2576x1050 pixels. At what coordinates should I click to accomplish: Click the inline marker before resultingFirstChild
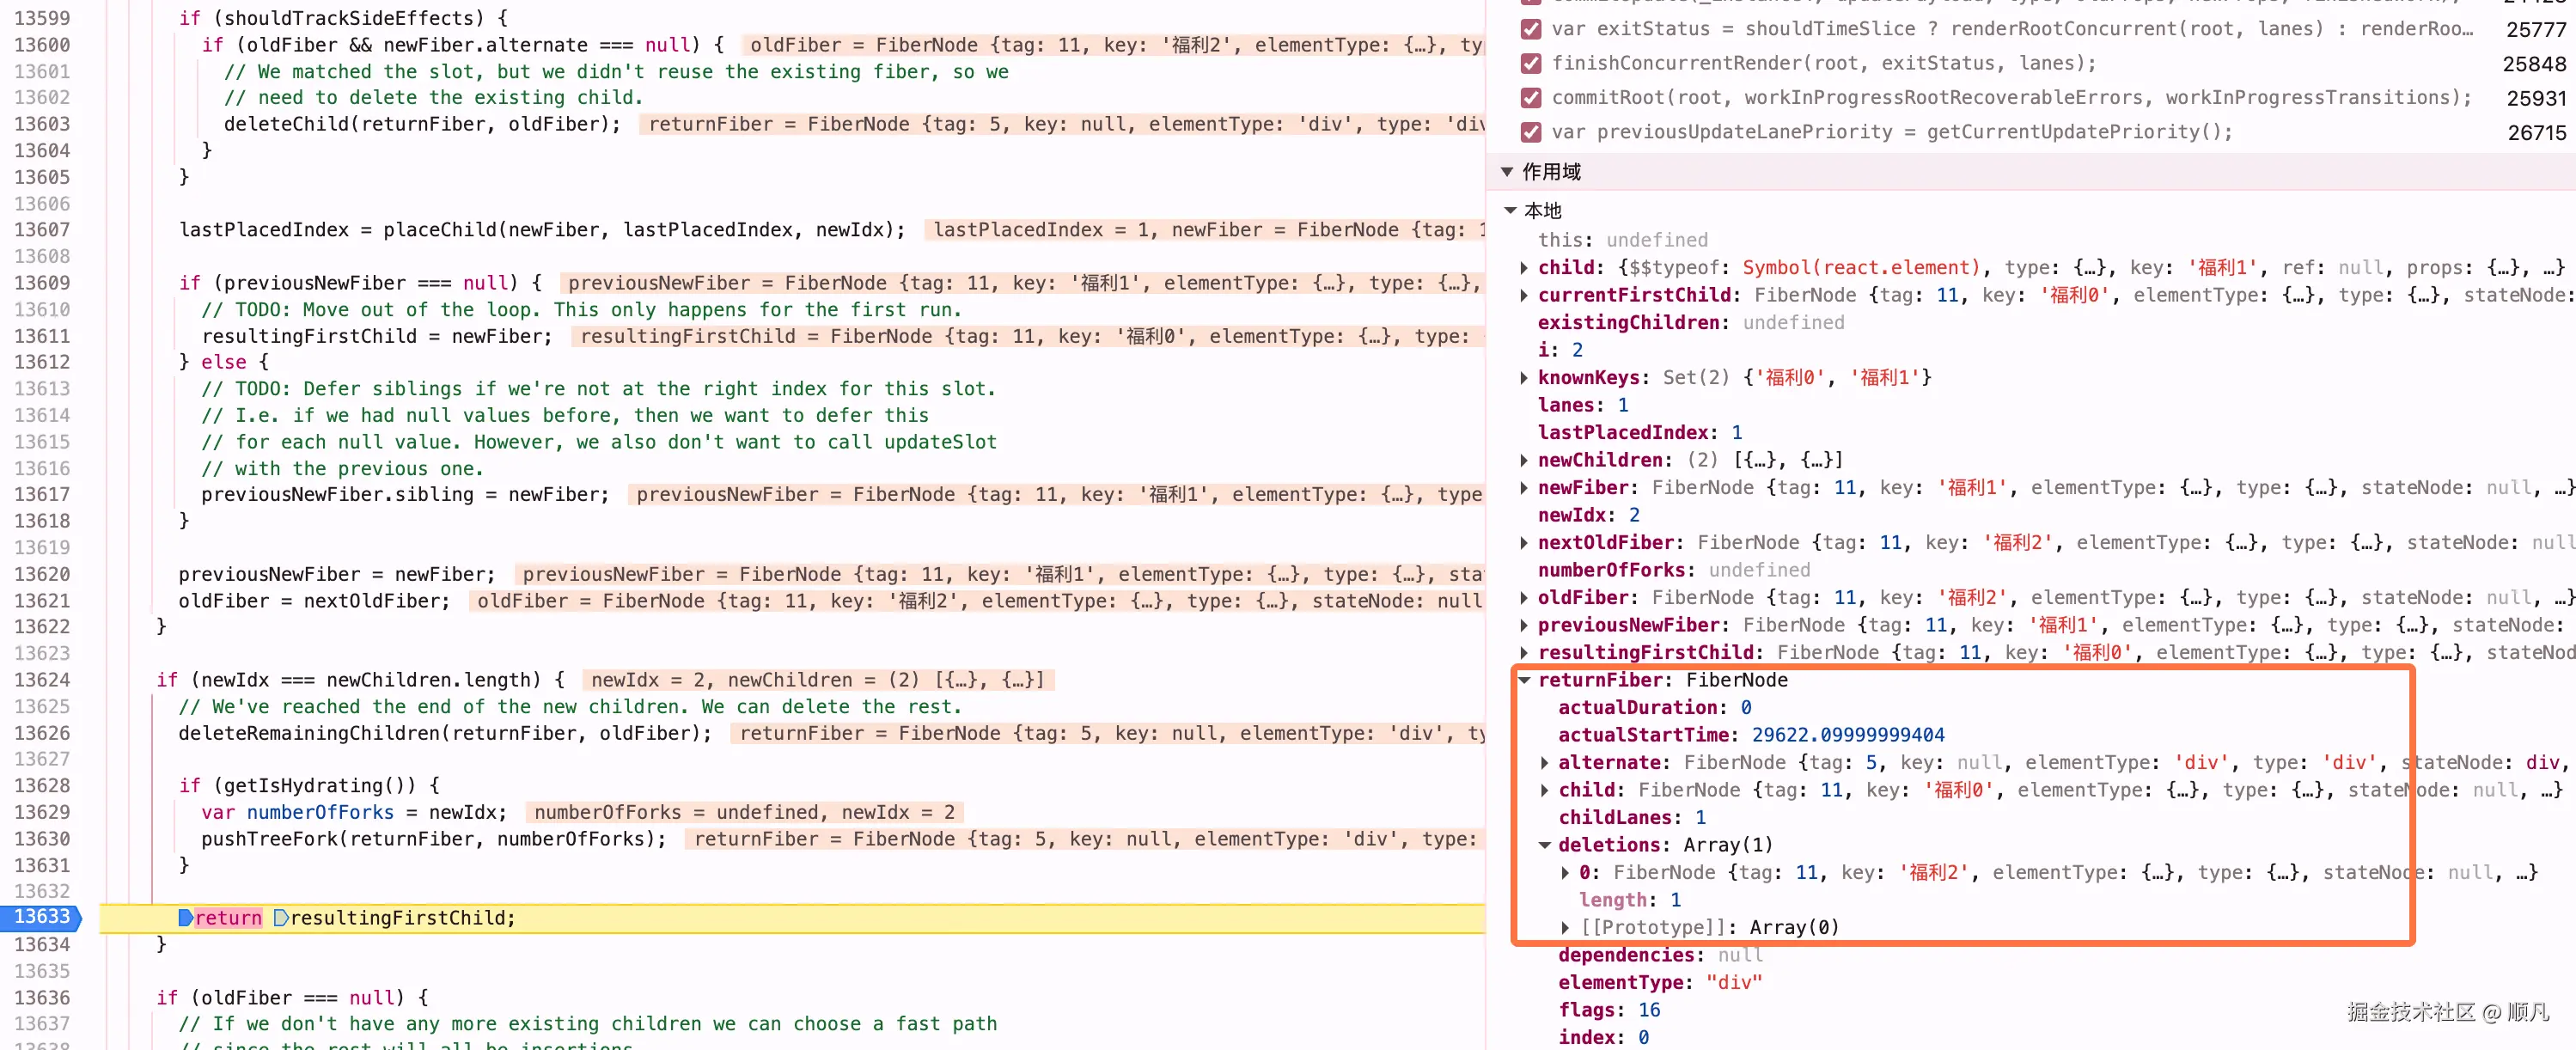281,918
